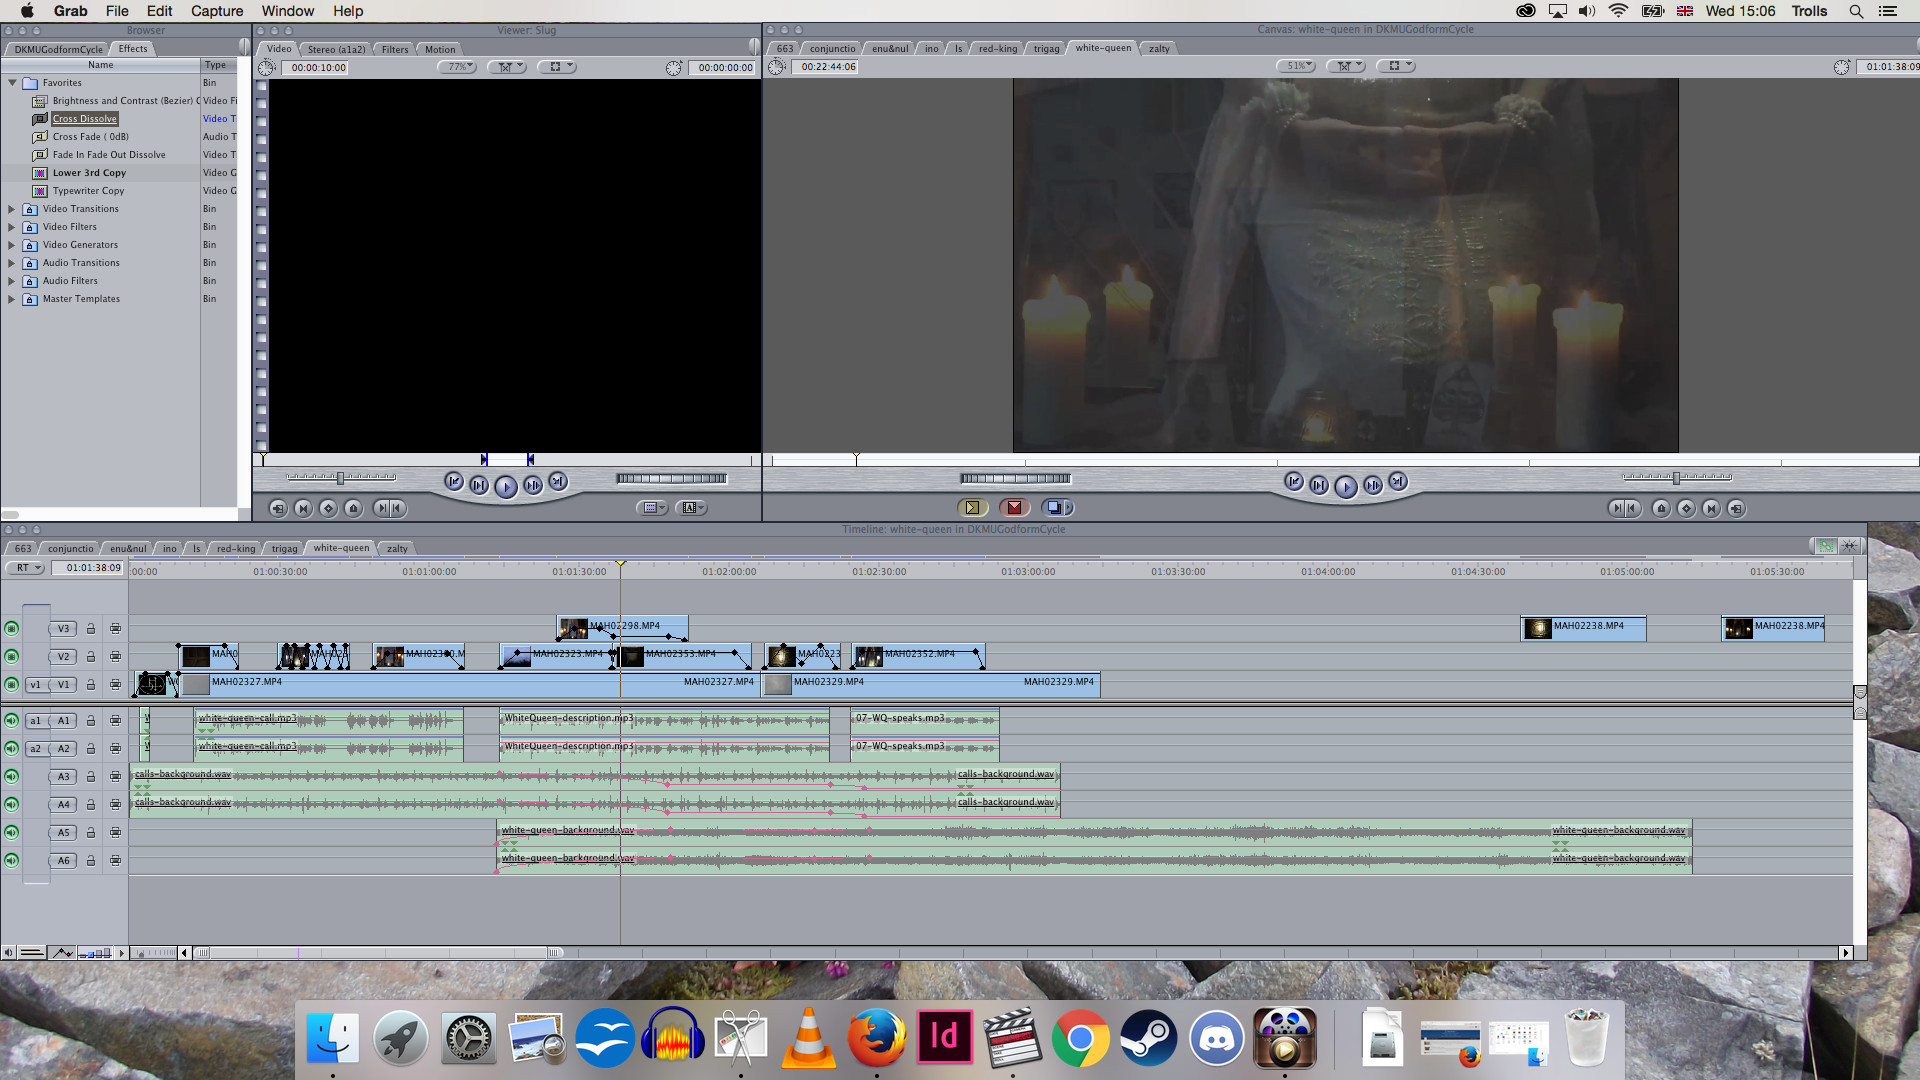Open VLC from the Dock
The image size is (1920, 1080).
pos(808,1037)
